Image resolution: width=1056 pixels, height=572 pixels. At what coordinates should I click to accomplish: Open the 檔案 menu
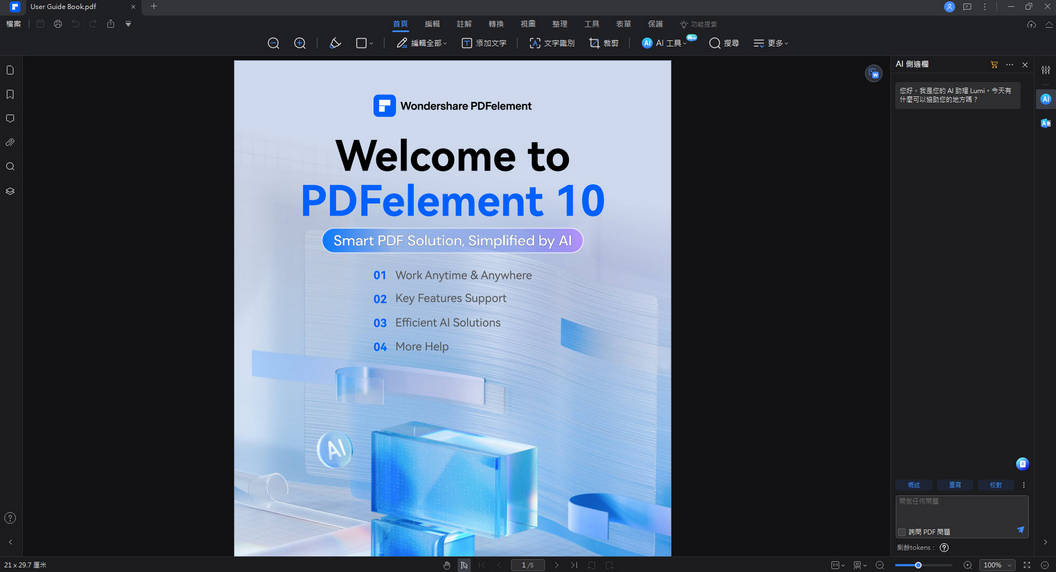pos(14,23)
